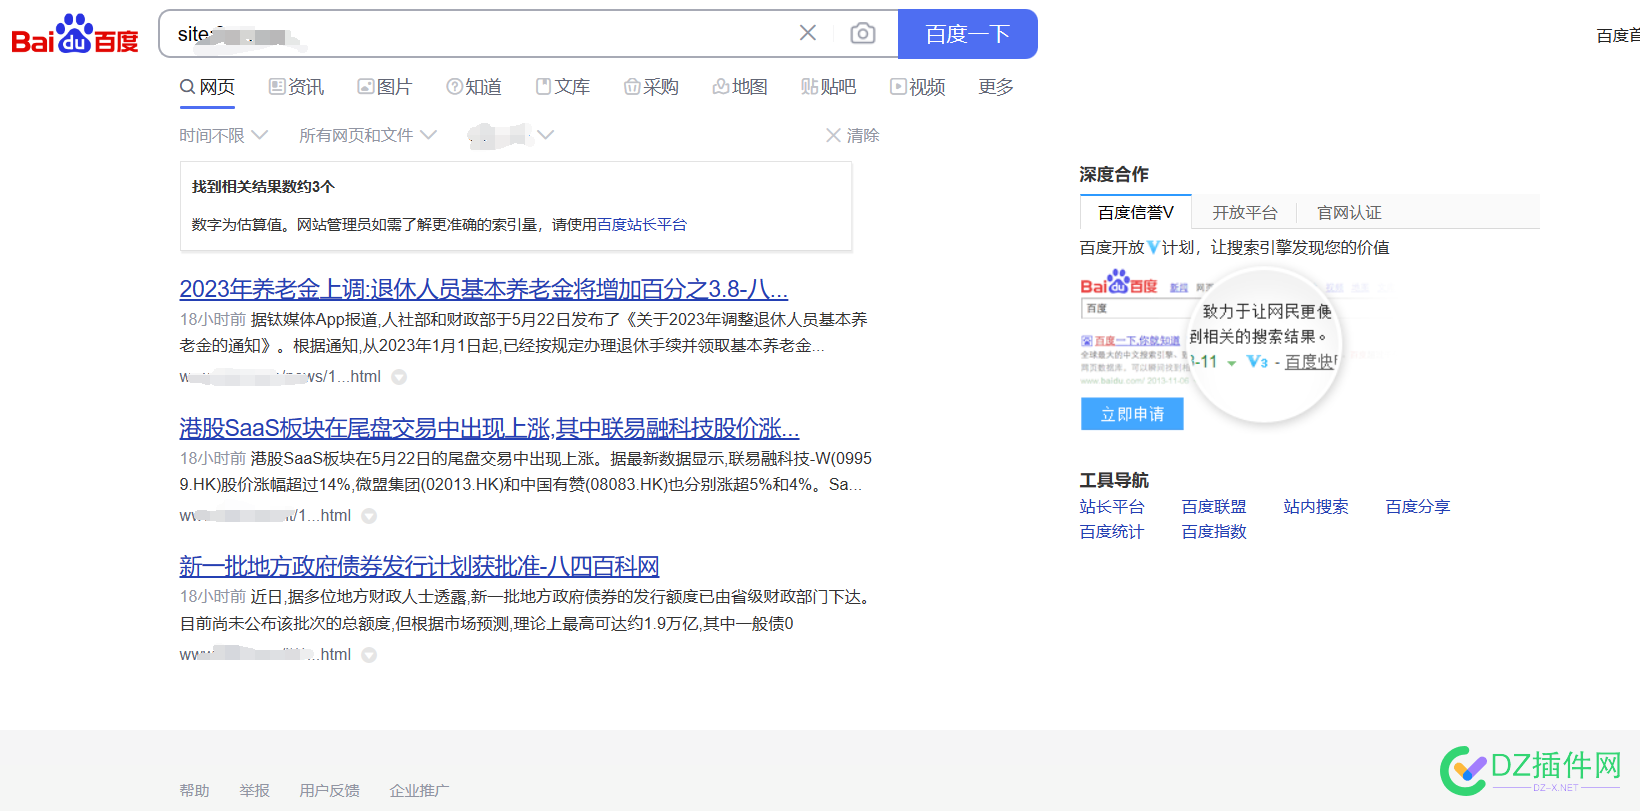Click the first result's blurred URL
The image size is (1640, 811).
280,377
